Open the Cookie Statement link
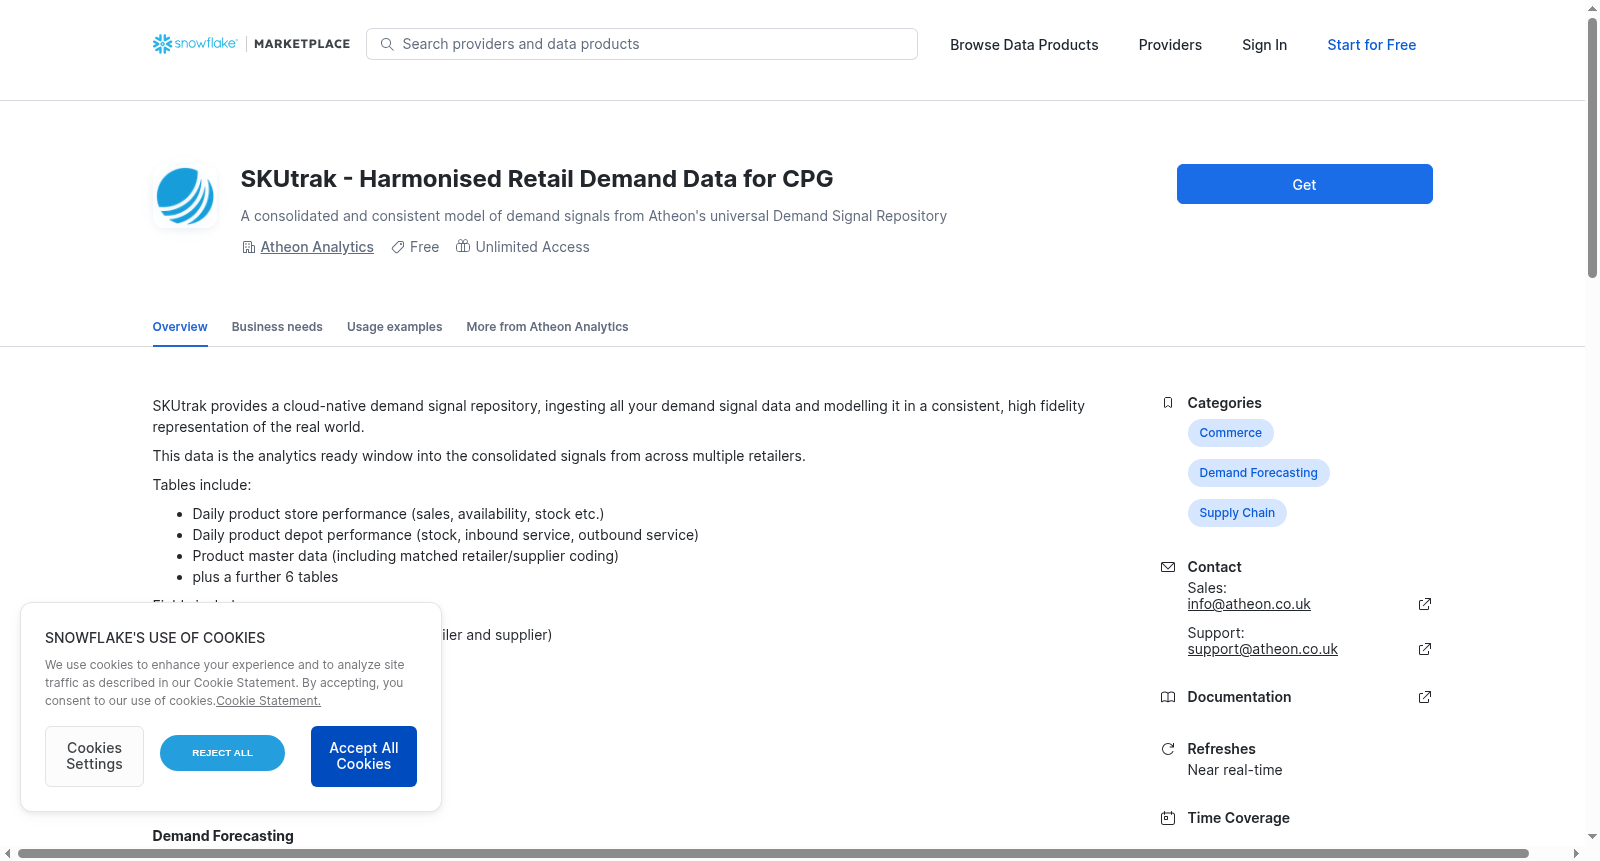This screenshot has width=1600, height=861. (268, 701)
